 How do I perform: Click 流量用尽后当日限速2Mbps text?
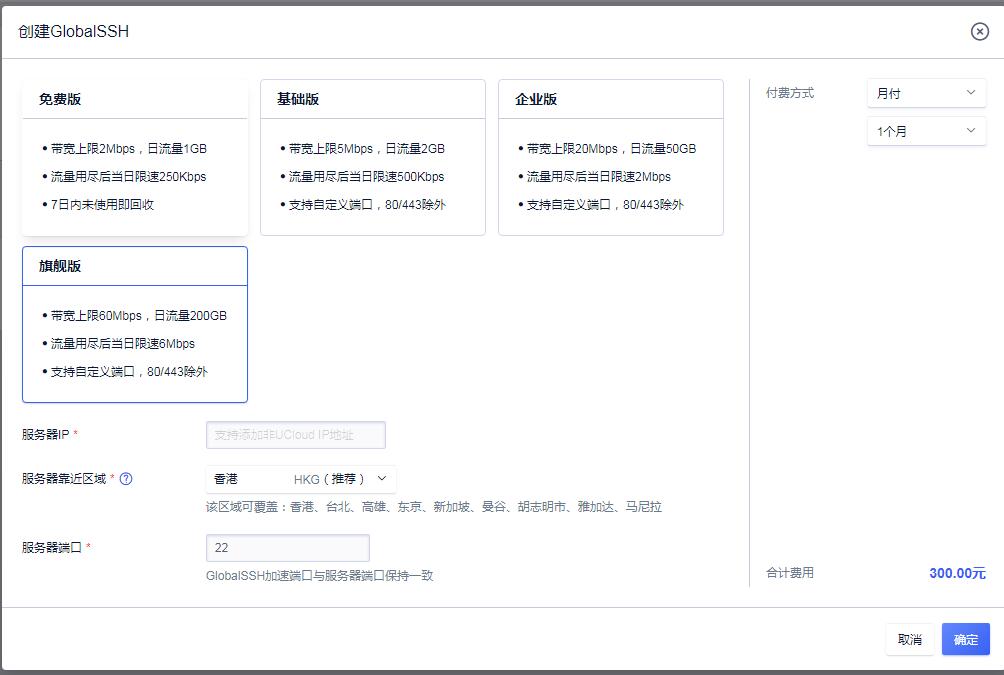tap(599, 177)
